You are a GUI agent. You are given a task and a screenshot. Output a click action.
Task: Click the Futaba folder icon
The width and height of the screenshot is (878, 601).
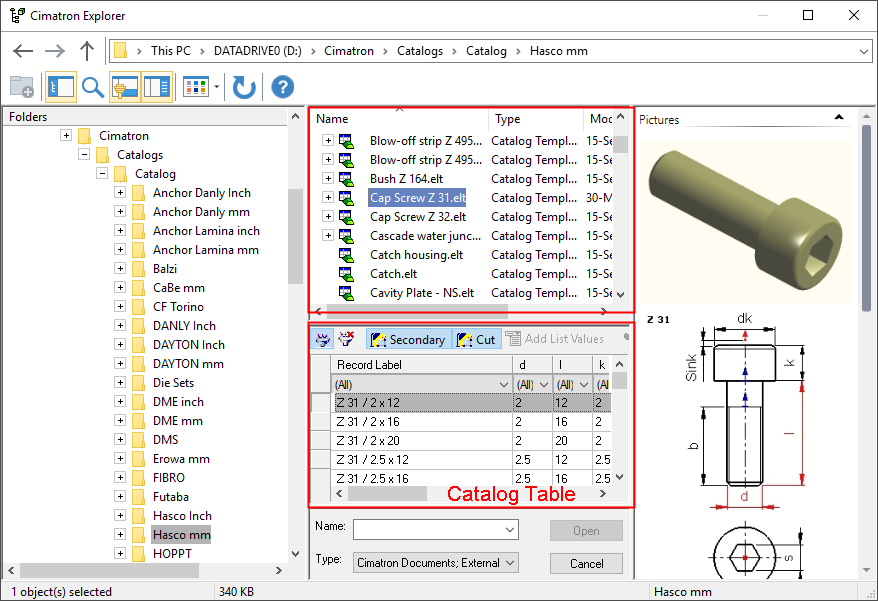coord(139,497)
